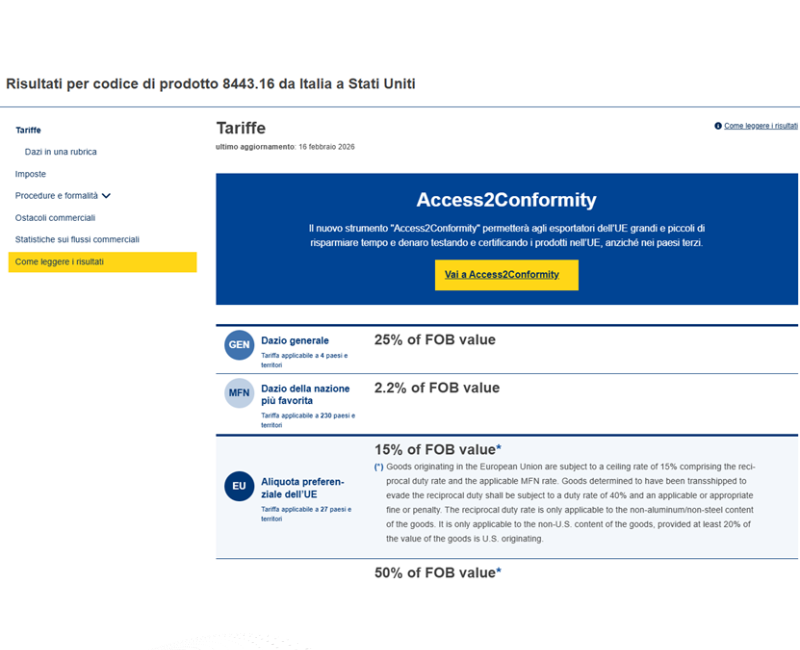Click the asterisk after 50% of FOB value
The width and height of the screenshot is (800, 650).
click(499, 572)
